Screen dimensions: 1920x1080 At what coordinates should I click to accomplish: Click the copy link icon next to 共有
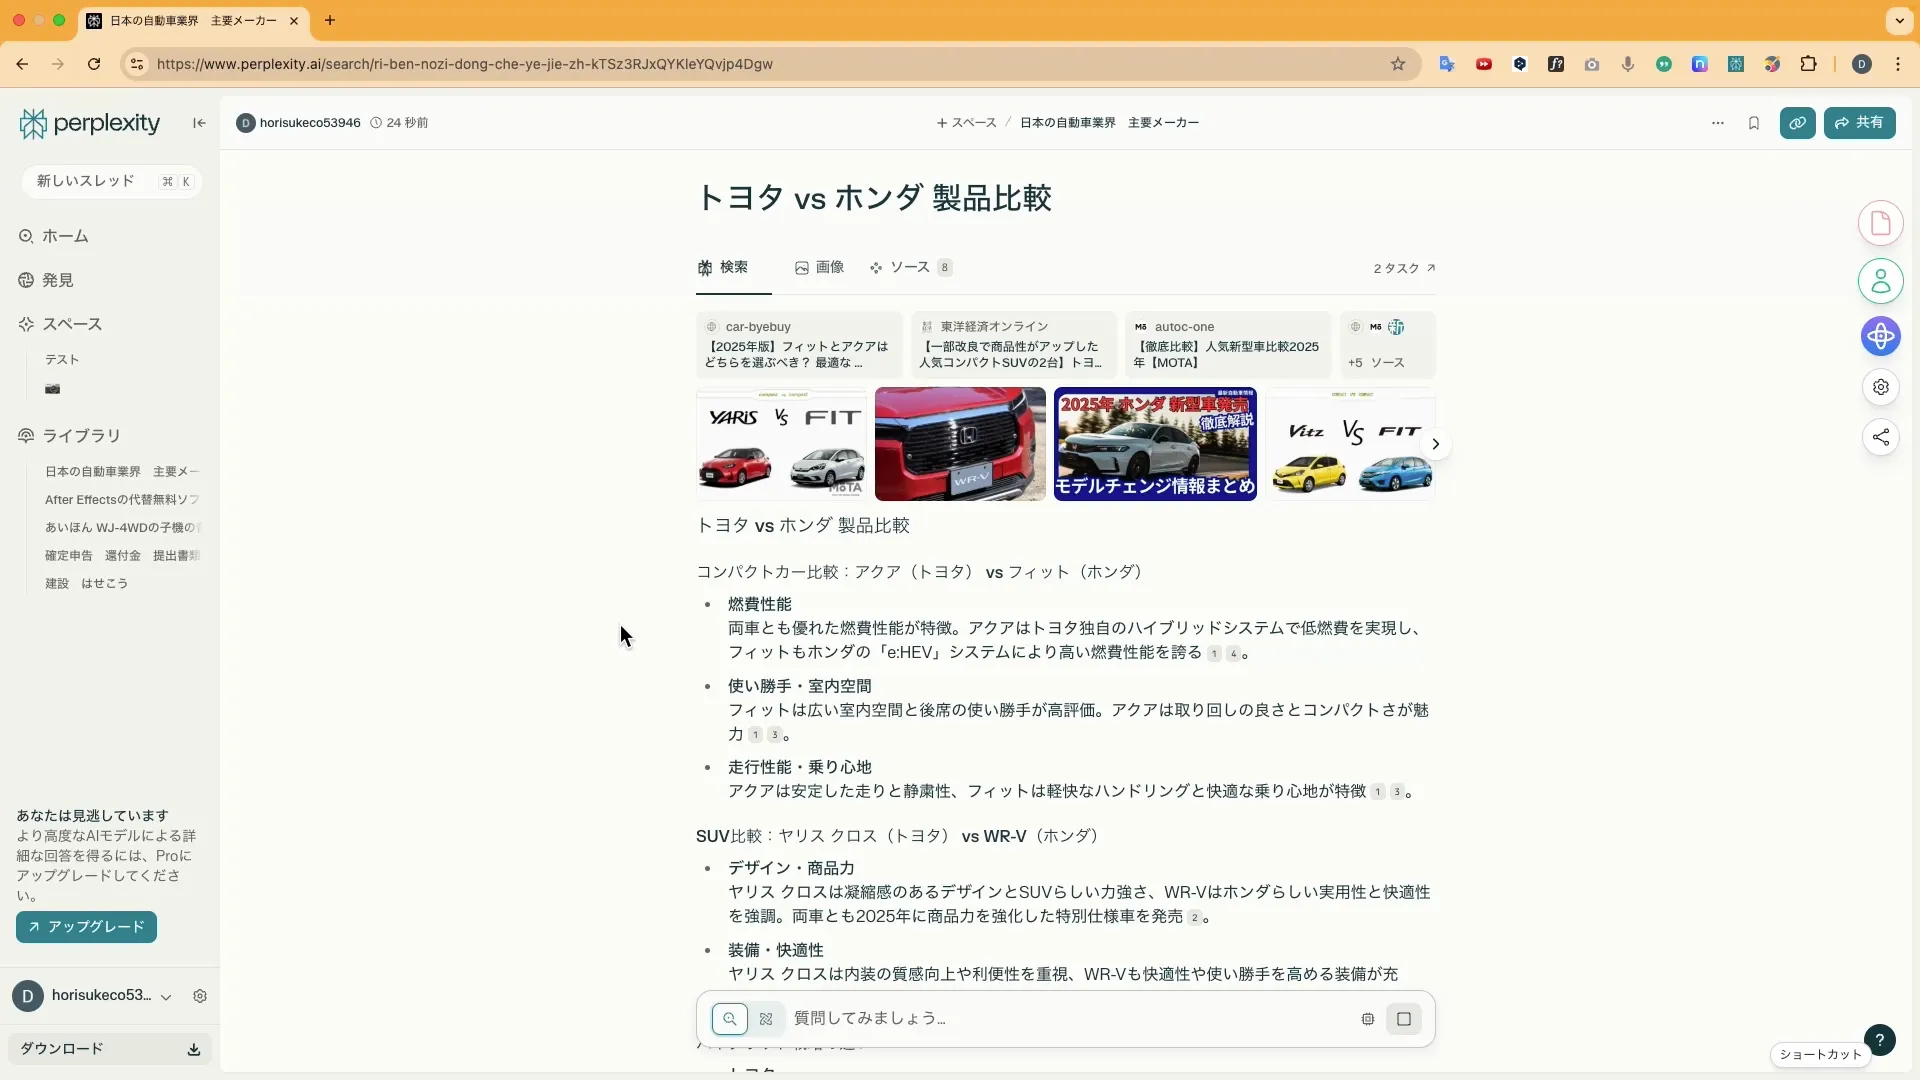pyautogui.click(x=1798, y=123)
